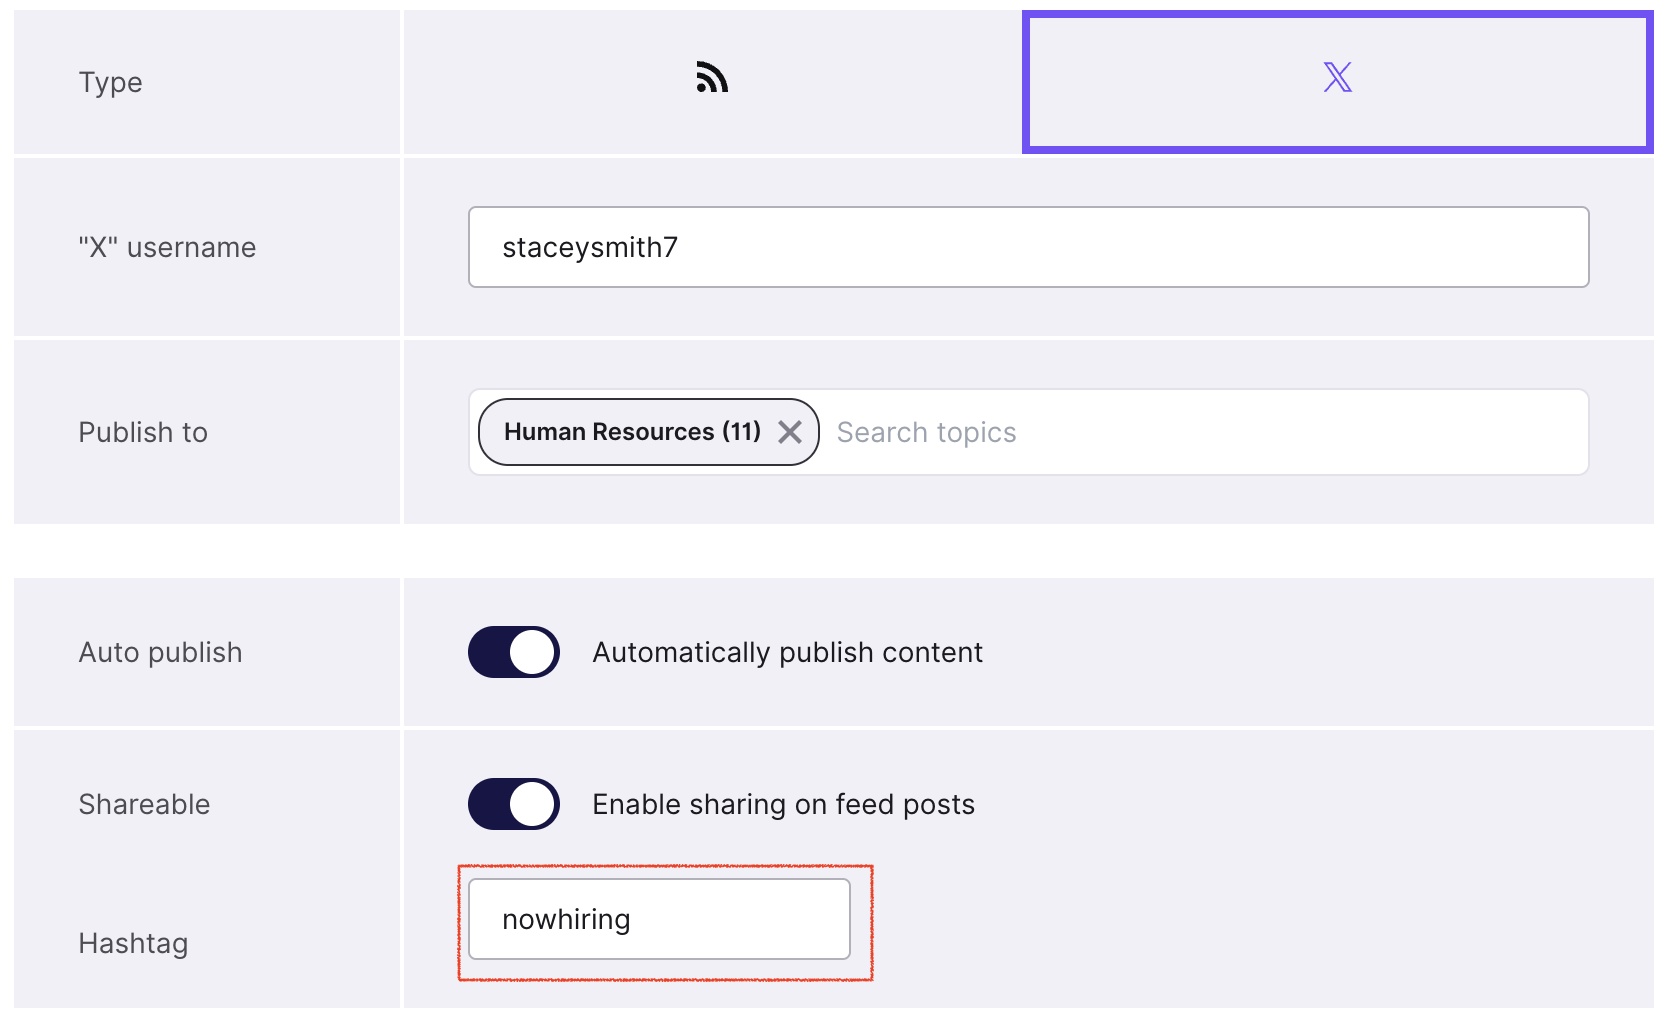Screen dimensions: 1666x1020
Task: Open the highlighted X type tab cell
Action: point(1337,82)
